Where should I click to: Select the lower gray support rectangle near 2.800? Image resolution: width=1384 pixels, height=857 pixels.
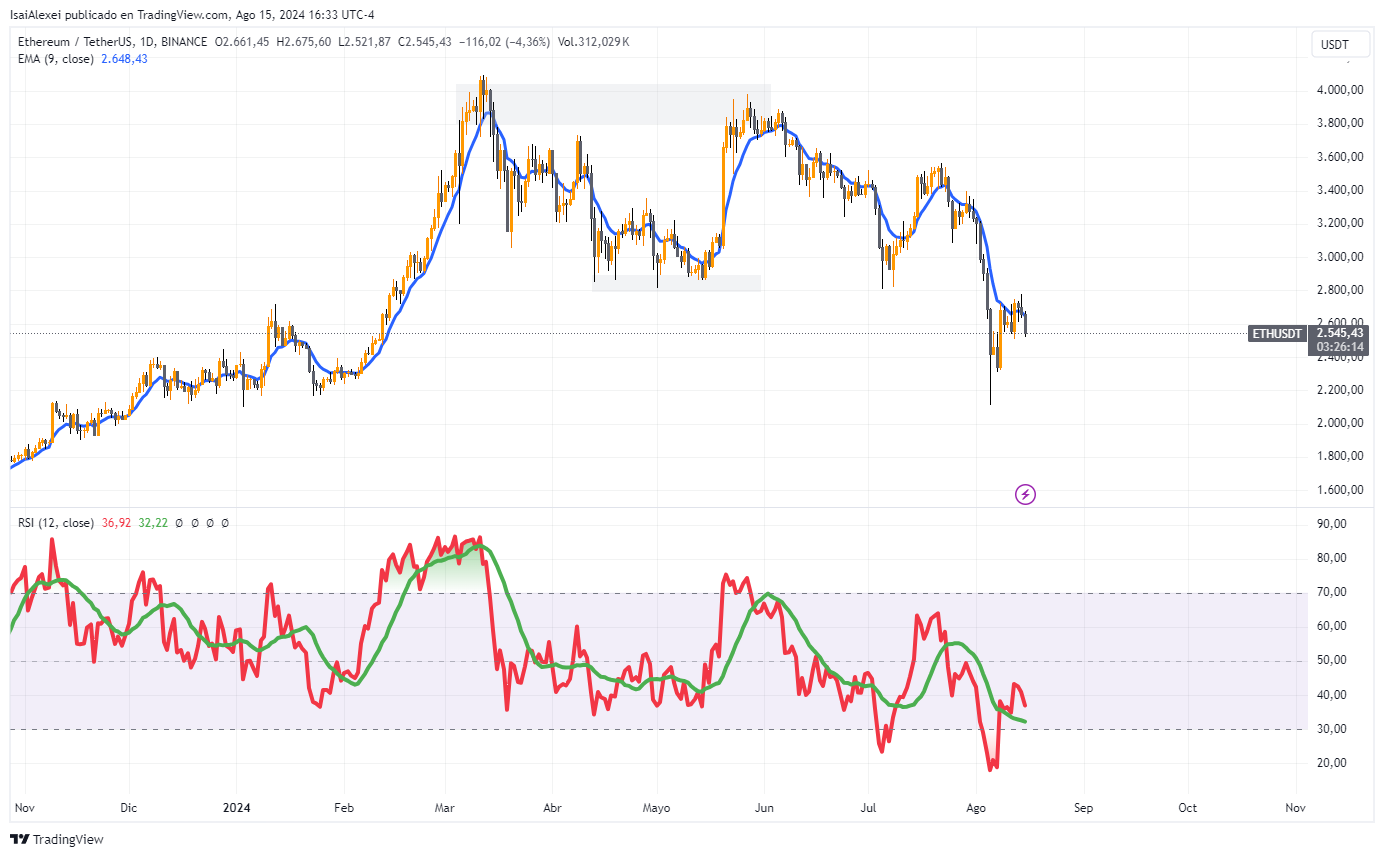(x=677, y=284)
